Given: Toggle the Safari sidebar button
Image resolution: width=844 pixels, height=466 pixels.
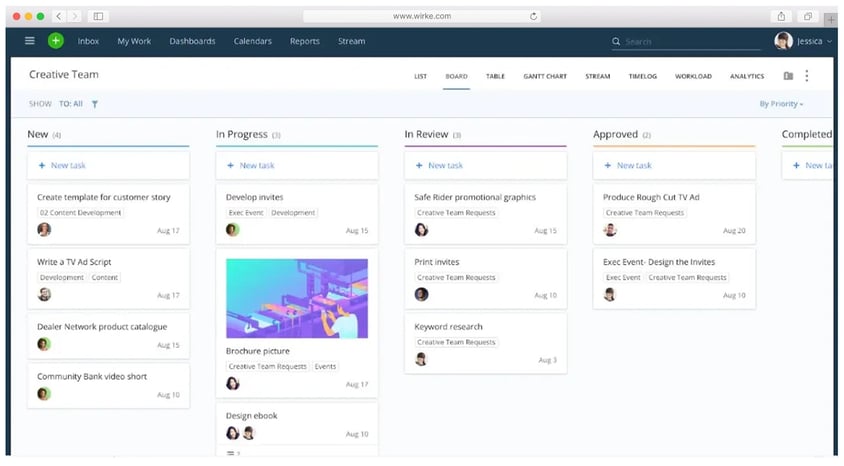Looking at the screenshot, I should pos(98,16).
